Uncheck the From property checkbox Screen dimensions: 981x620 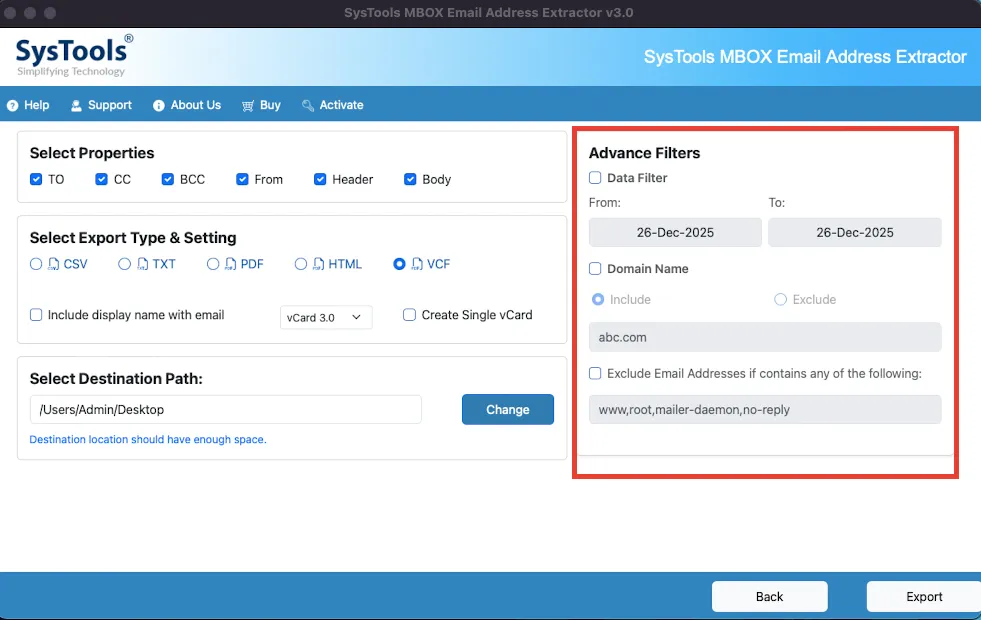coord(242,180)
